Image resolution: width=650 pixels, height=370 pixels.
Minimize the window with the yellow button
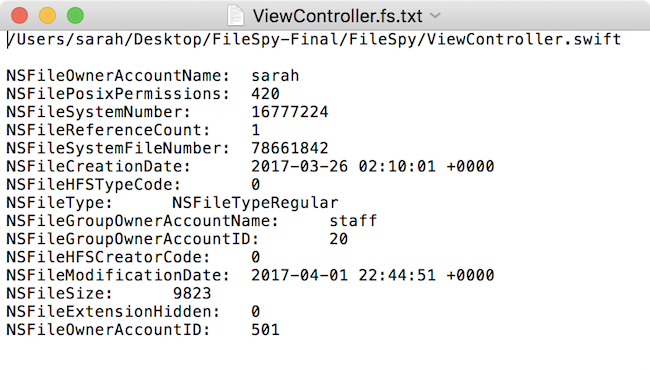47,16
